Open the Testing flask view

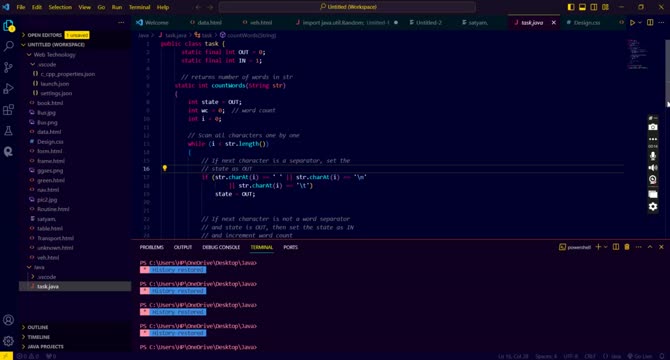pos(9,131)
